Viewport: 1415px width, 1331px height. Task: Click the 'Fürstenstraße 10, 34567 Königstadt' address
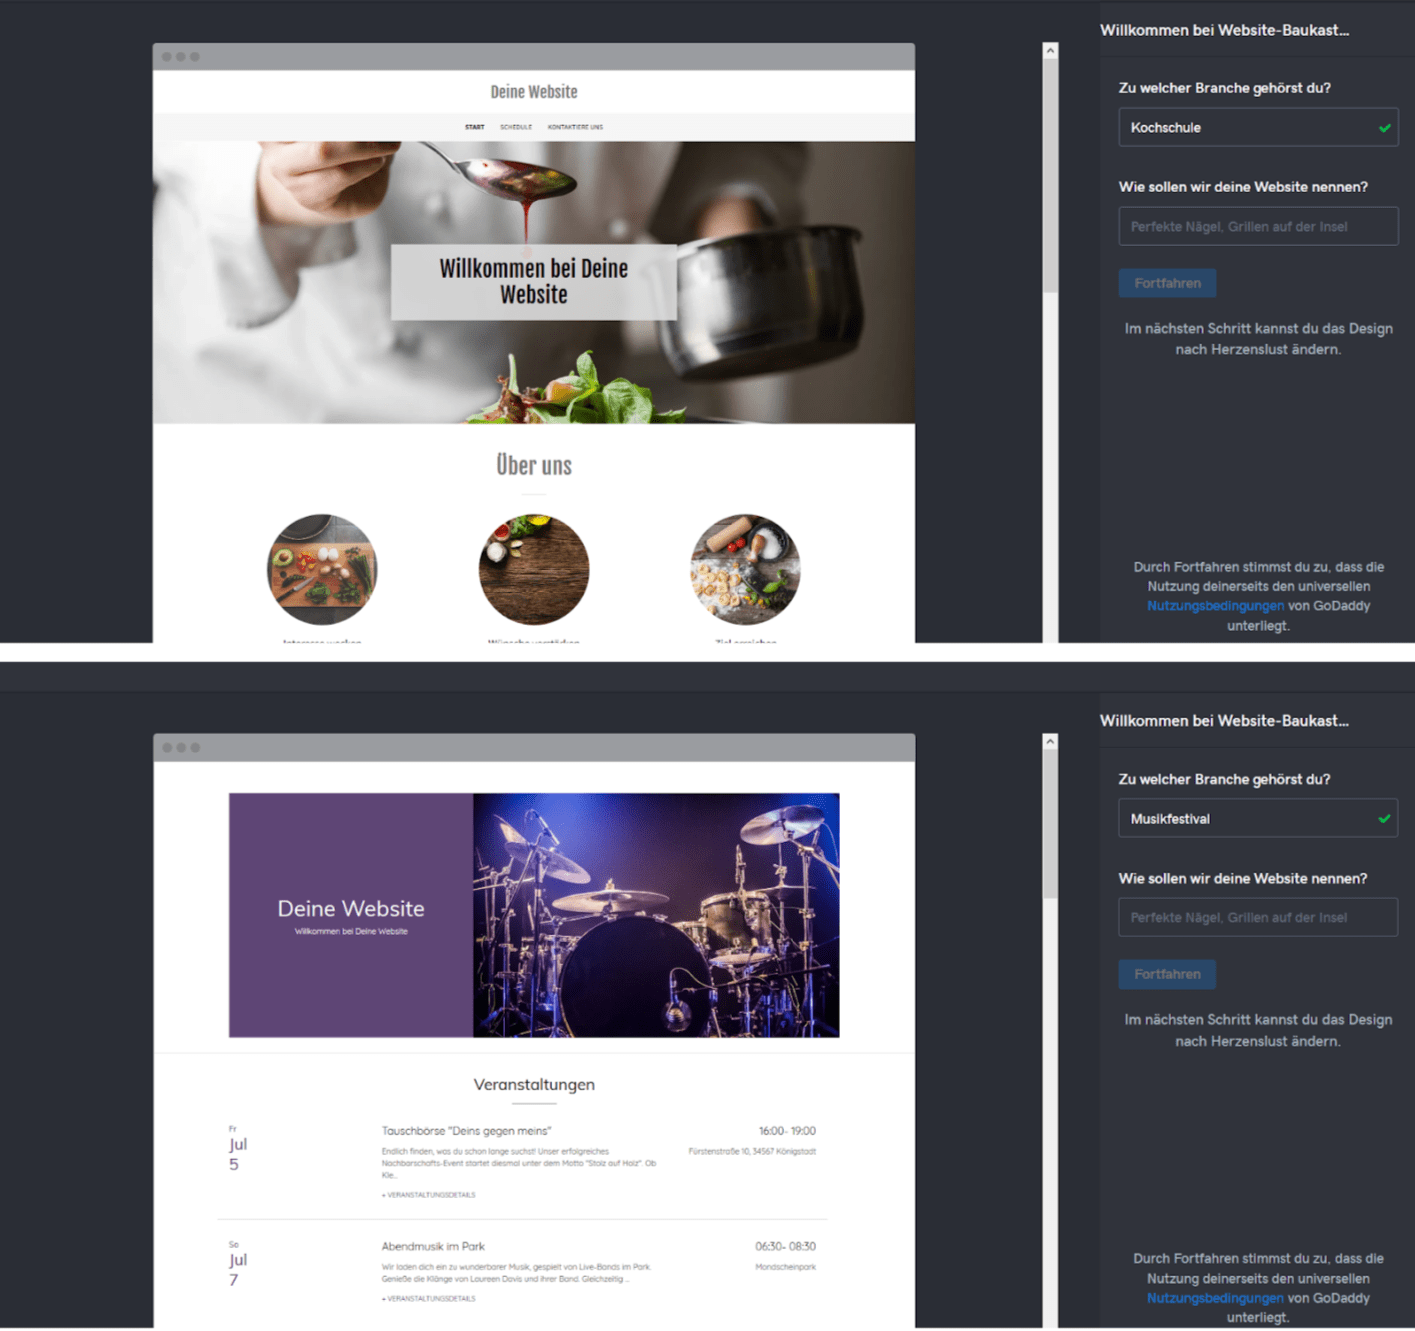[x=752, y=1151]
